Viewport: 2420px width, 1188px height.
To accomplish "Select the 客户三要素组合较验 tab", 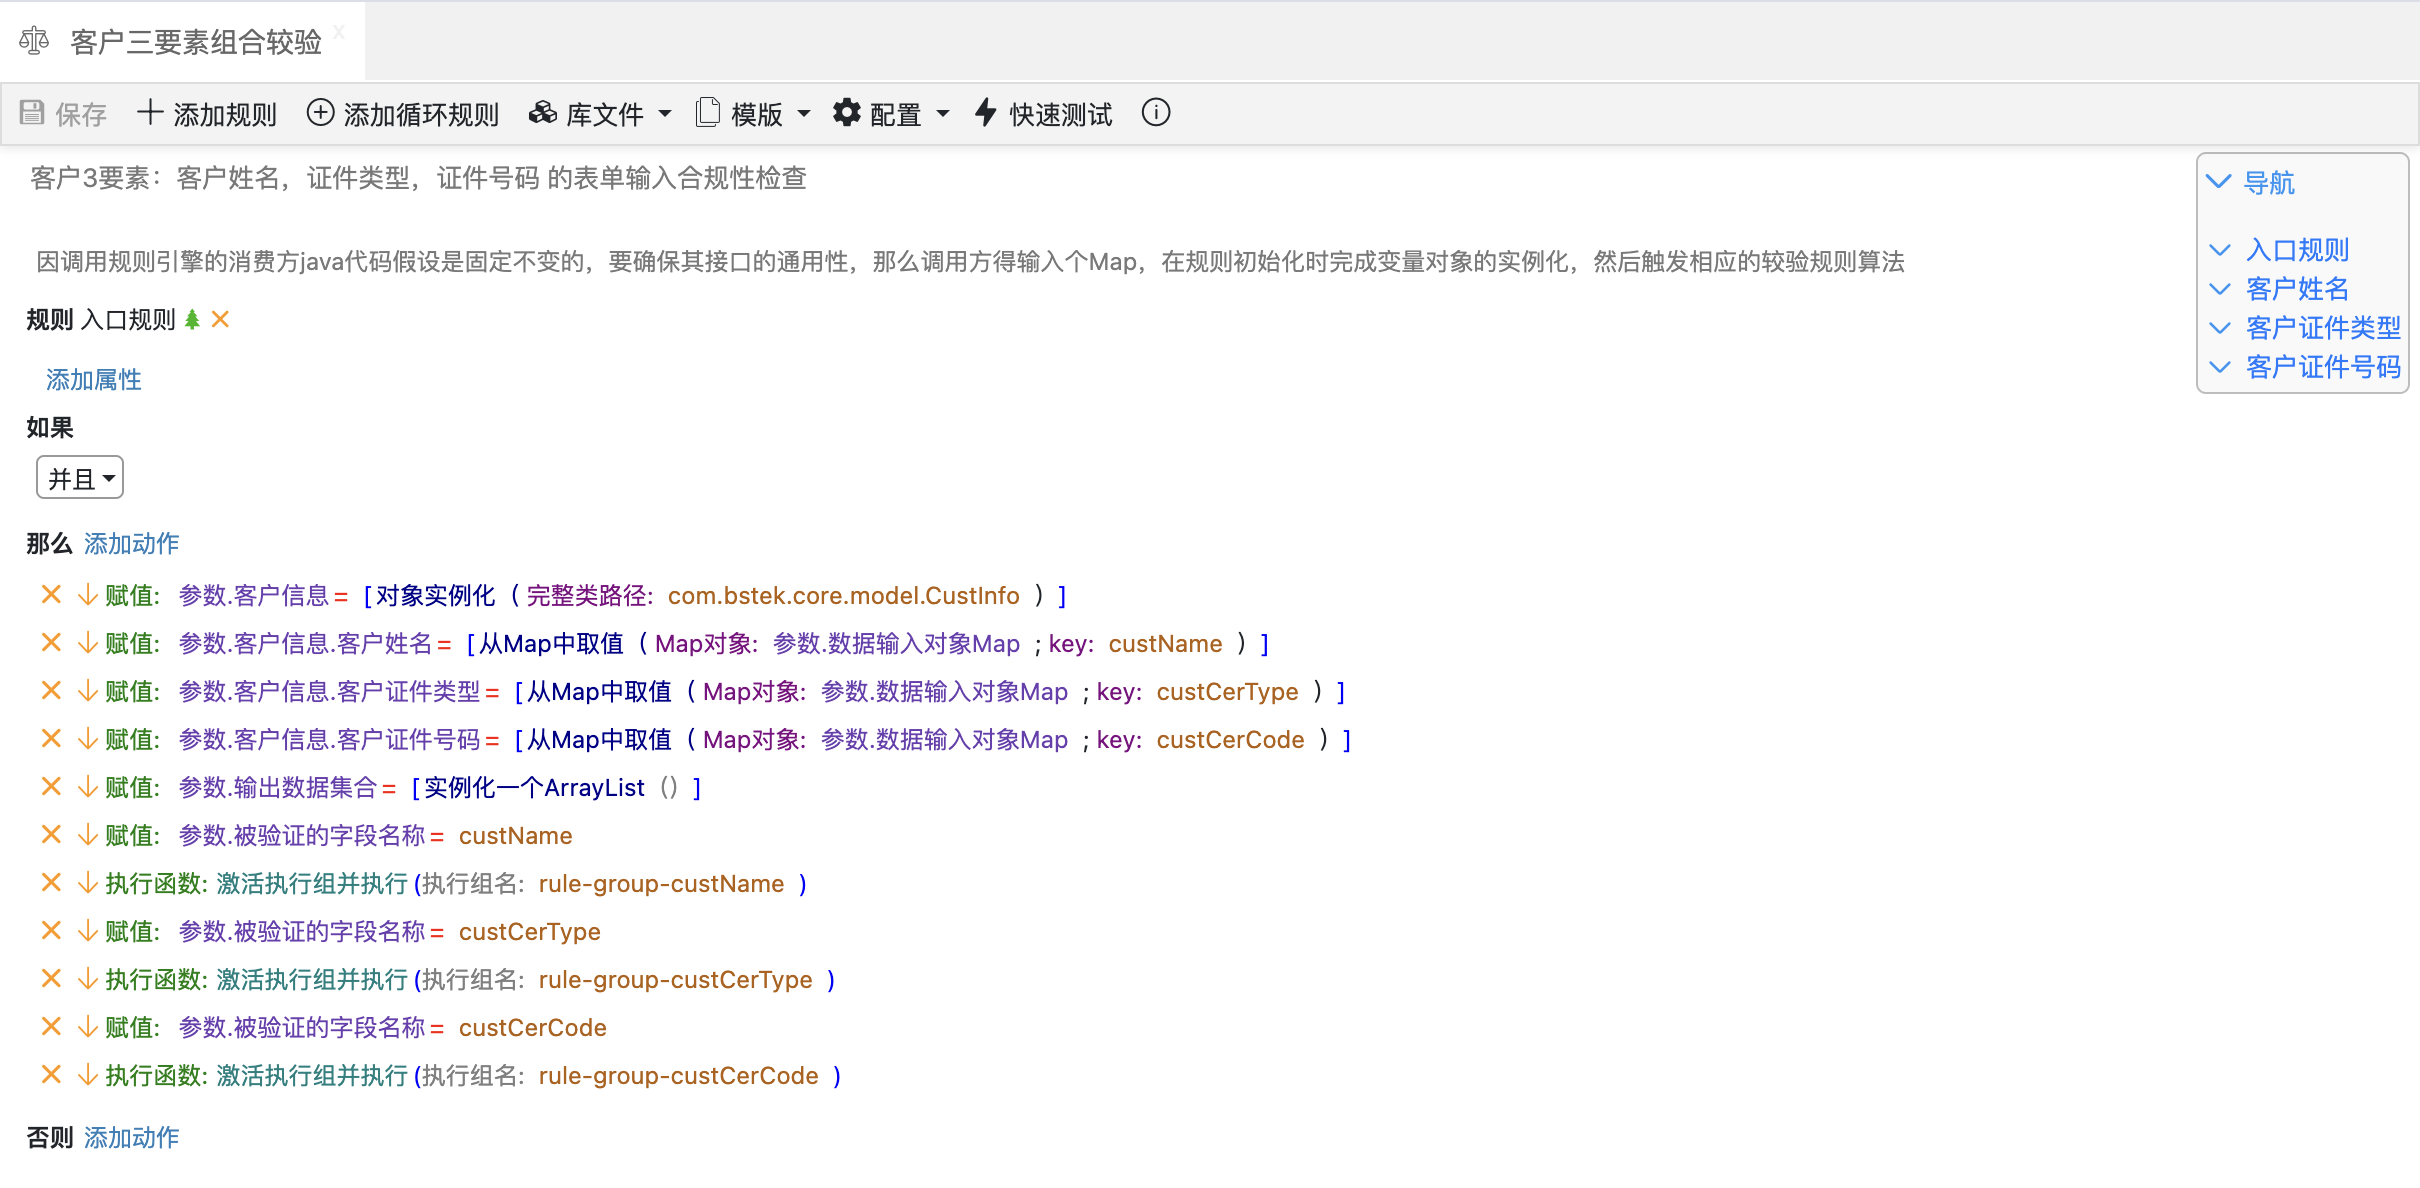I will (x=195, y=42).
